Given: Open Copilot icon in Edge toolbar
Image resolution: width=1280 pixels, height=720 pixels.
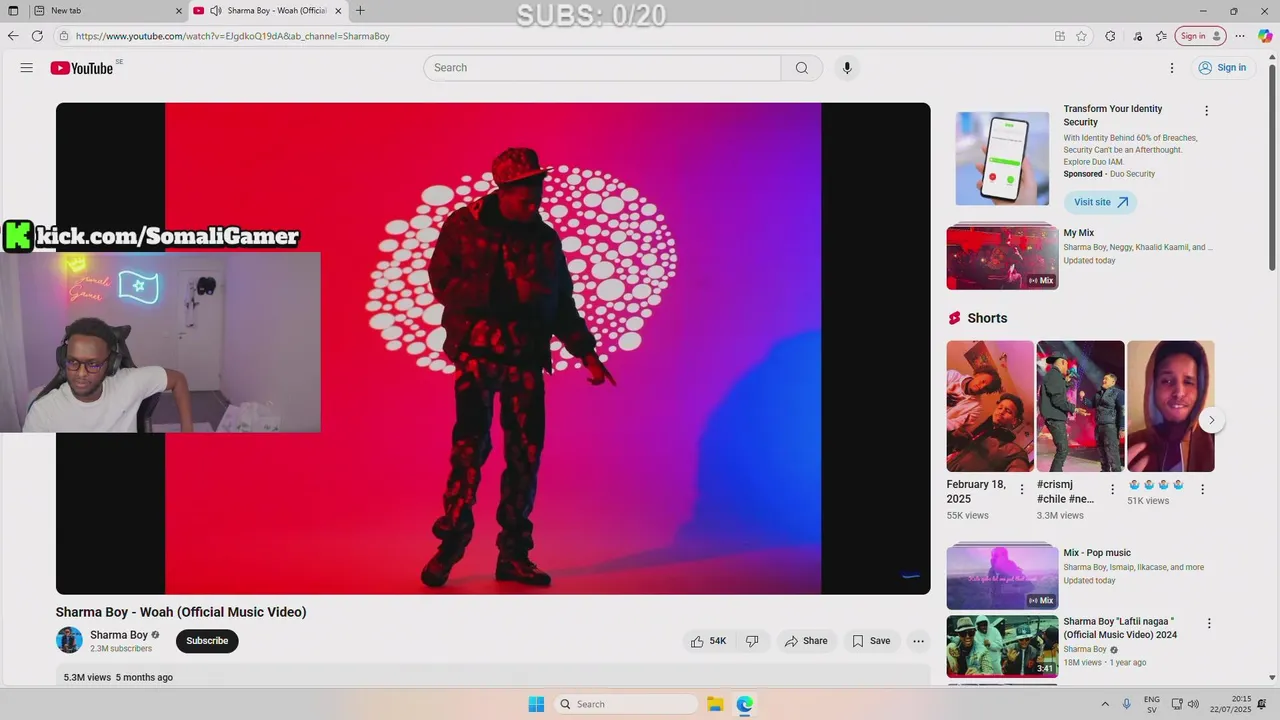Looking at the screenshot, I should click(x=1265, y=36).
